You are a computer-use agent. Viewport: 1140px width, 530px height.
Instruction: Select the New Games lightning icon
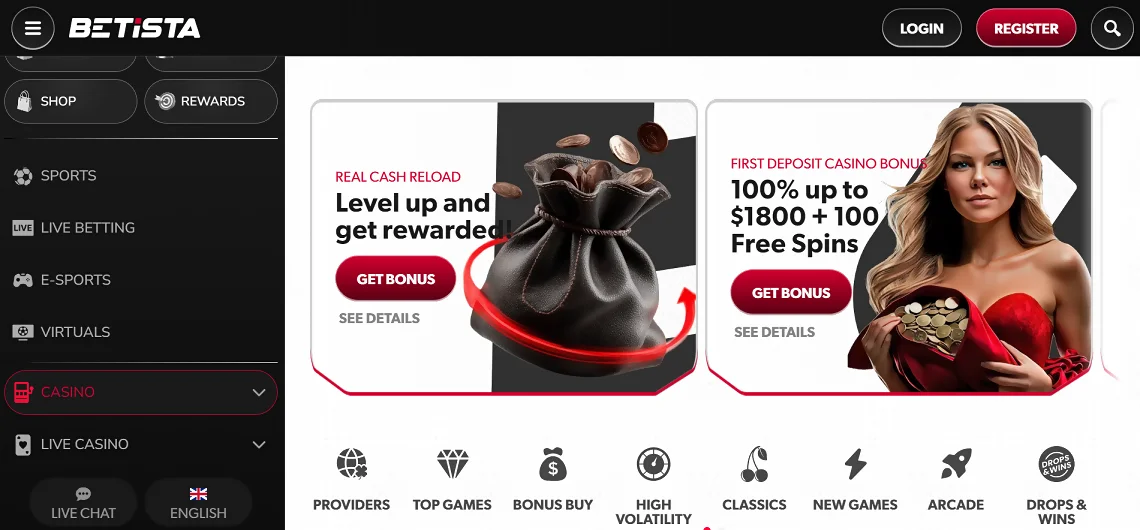pos(855,464)
